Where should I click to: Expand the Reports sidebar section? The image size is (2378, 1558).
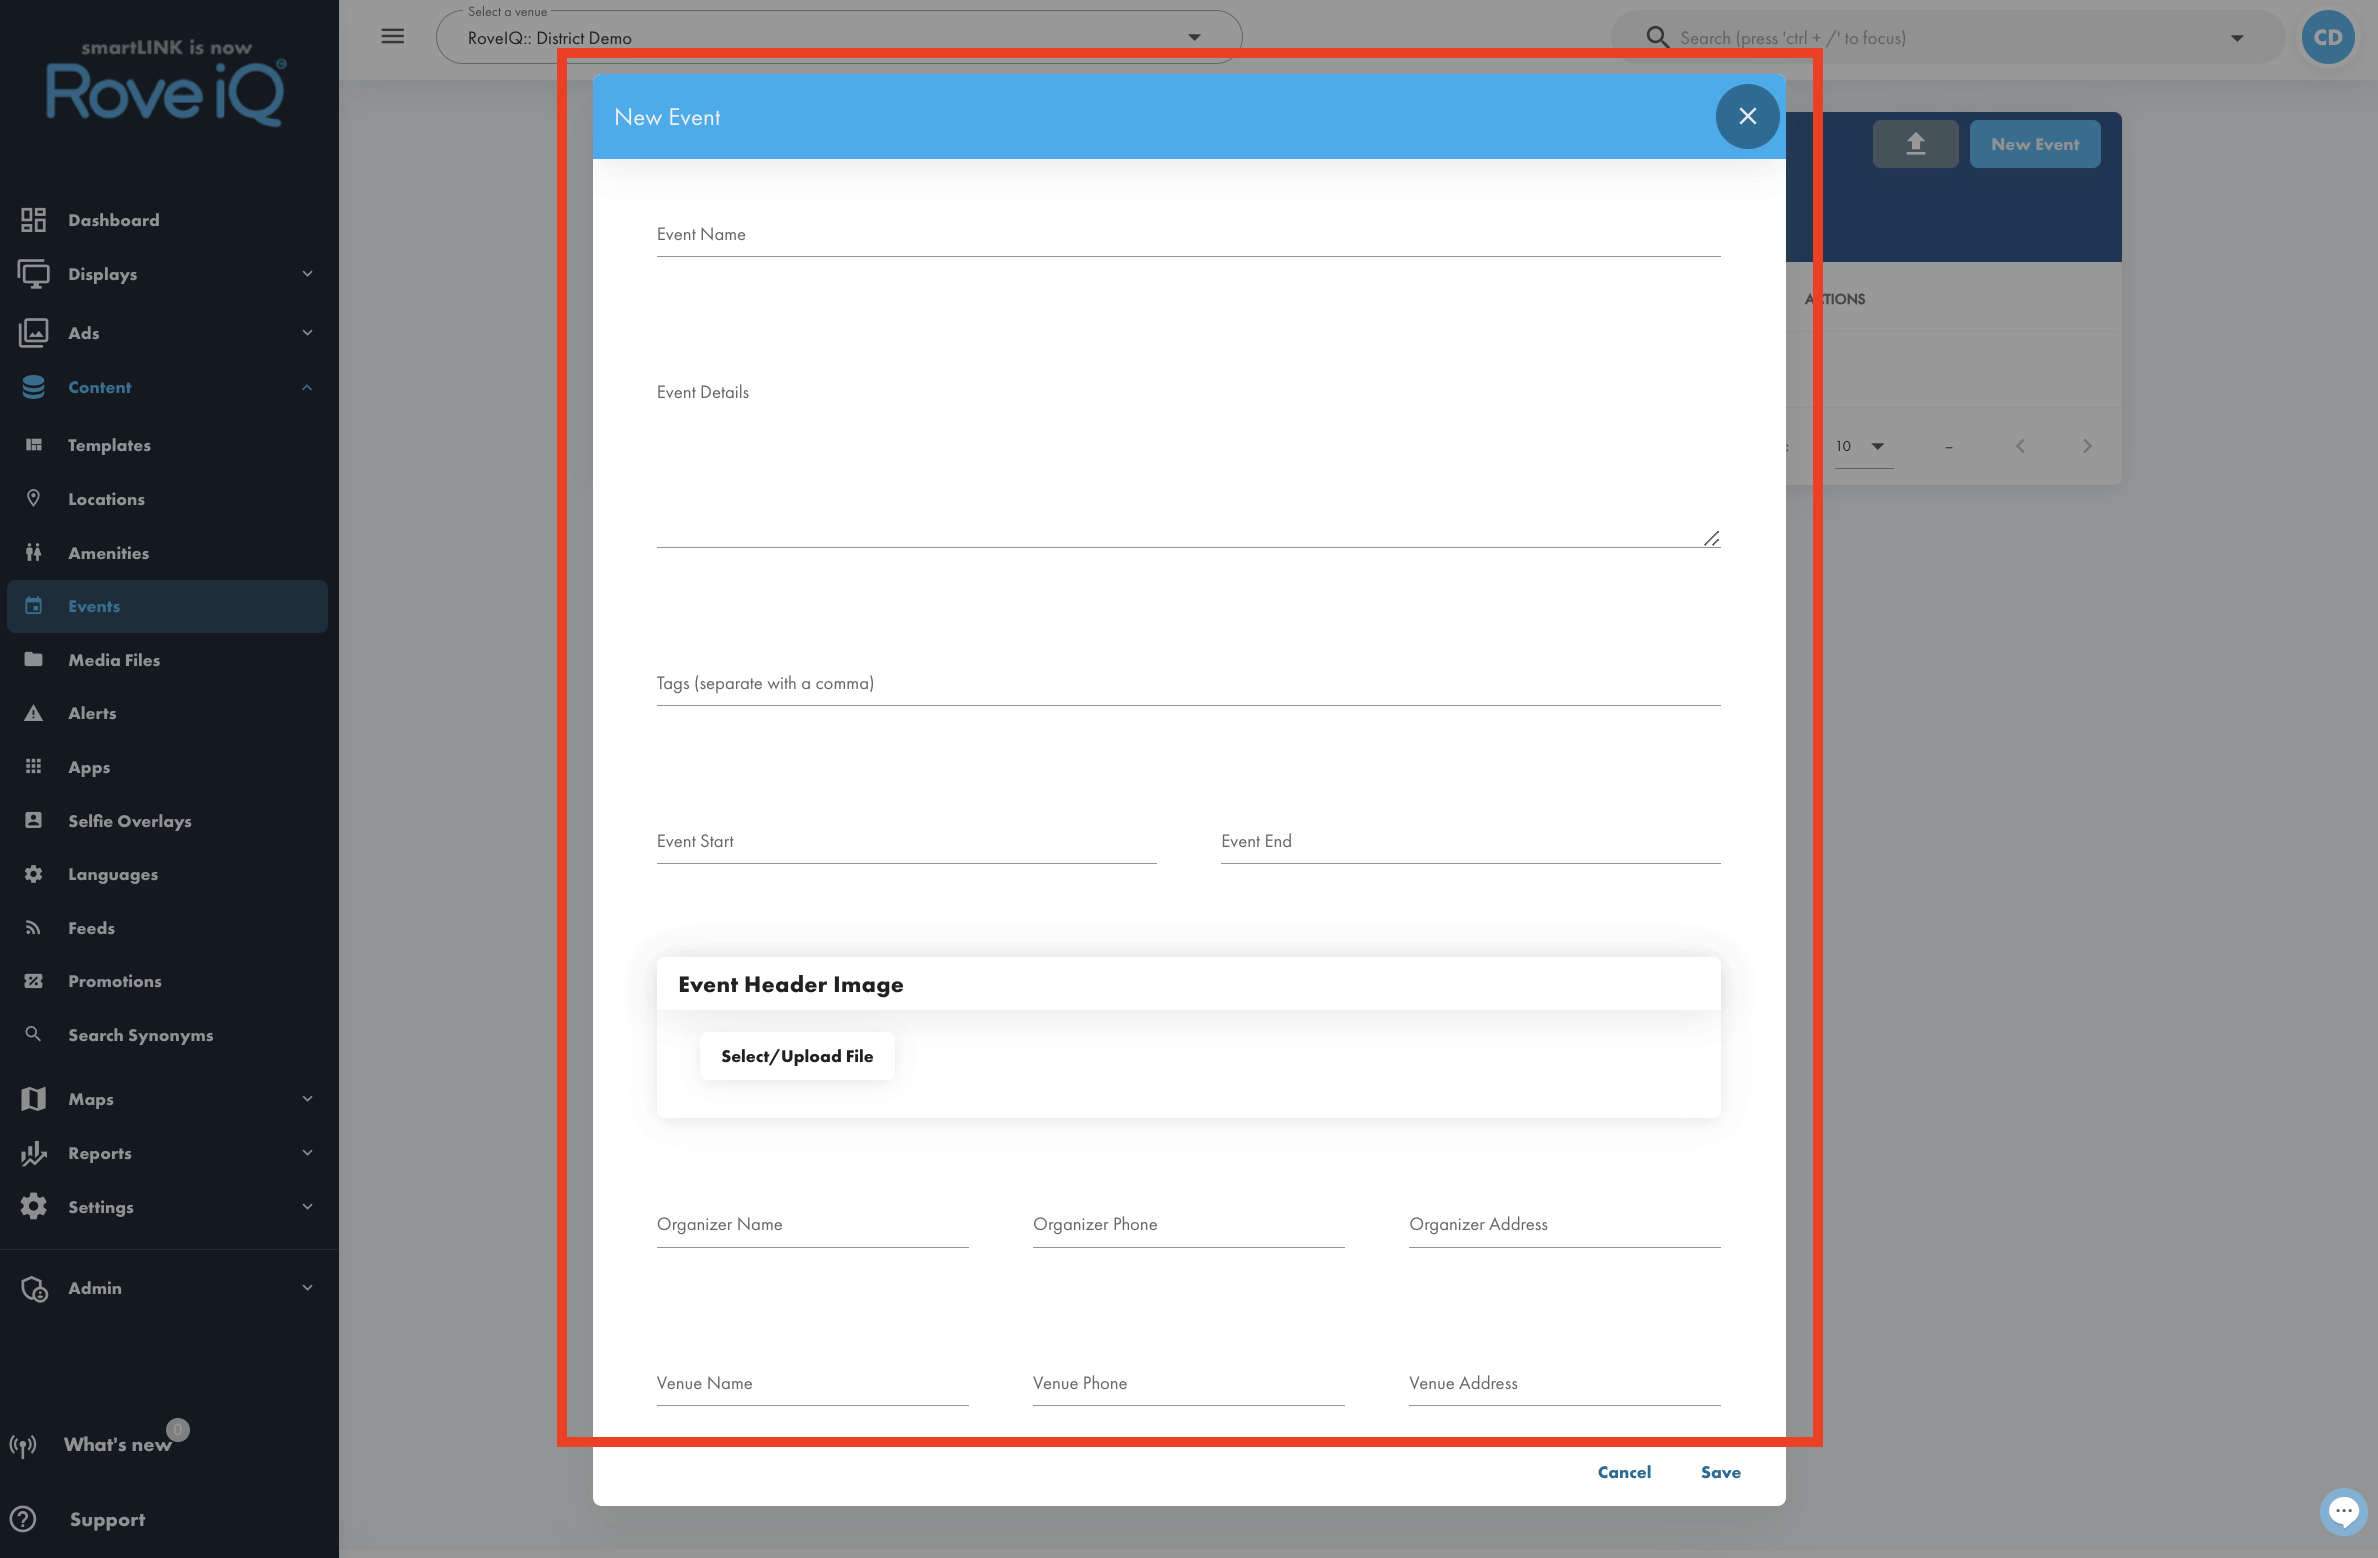[x=167, y=1153]
